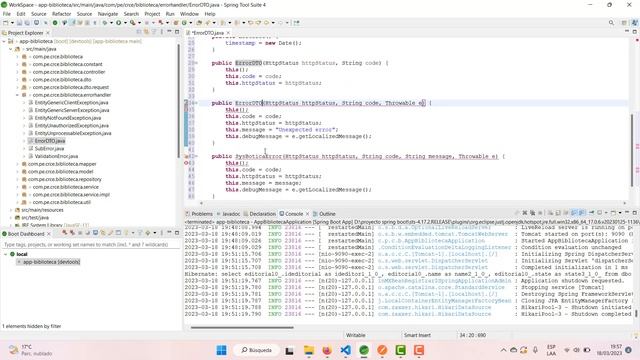Close the Boot Dashboard view tab
Image resolution: width=640 pixels, height=360 pixels.
49,234
